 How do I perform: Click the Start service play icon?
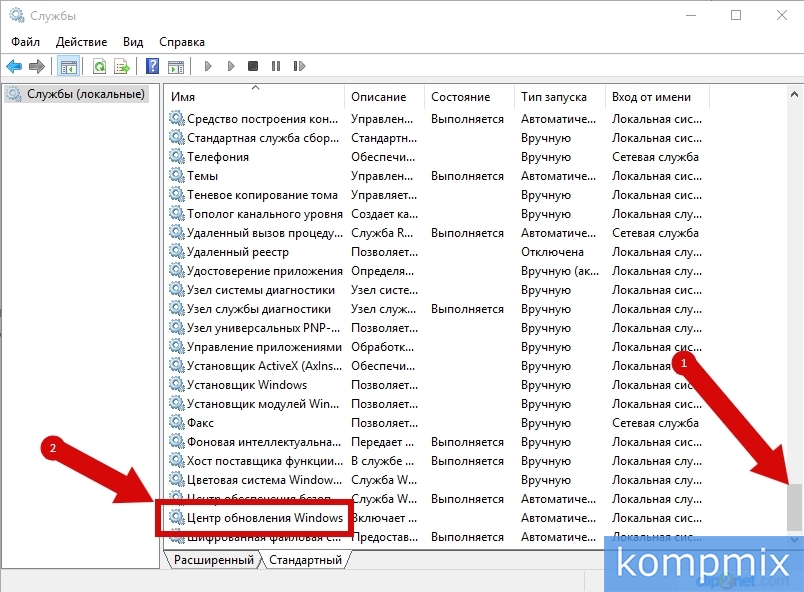[208, 66]
